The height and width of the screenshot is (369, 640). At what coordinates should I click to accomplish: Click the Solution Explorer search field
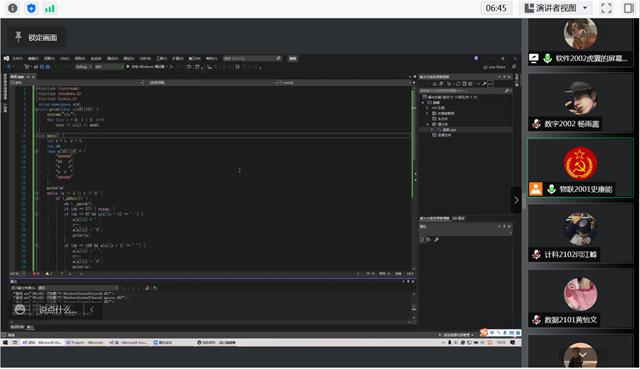point(465,91)
